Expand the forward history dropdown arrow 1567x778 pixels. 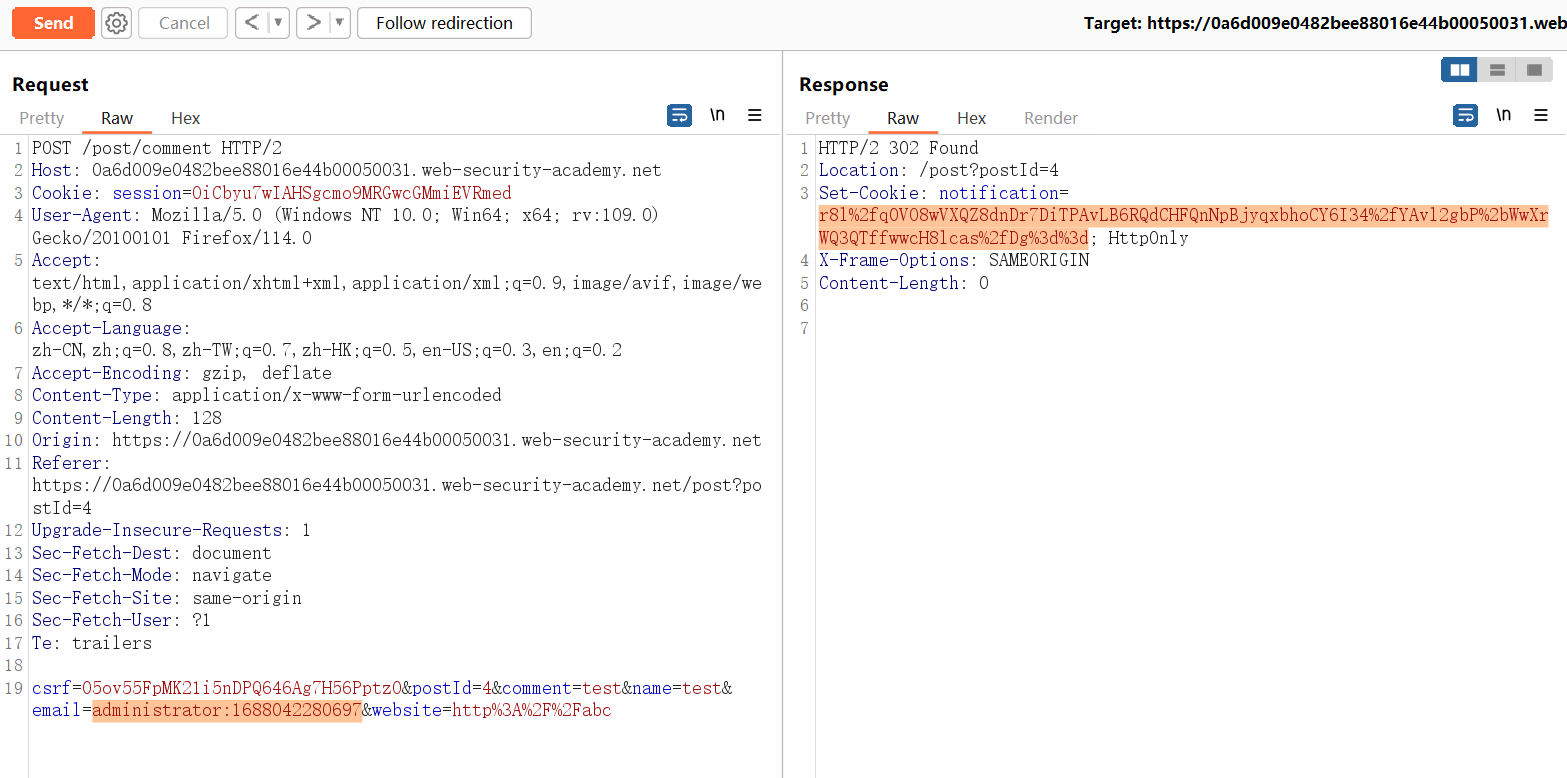pos(339,23)
